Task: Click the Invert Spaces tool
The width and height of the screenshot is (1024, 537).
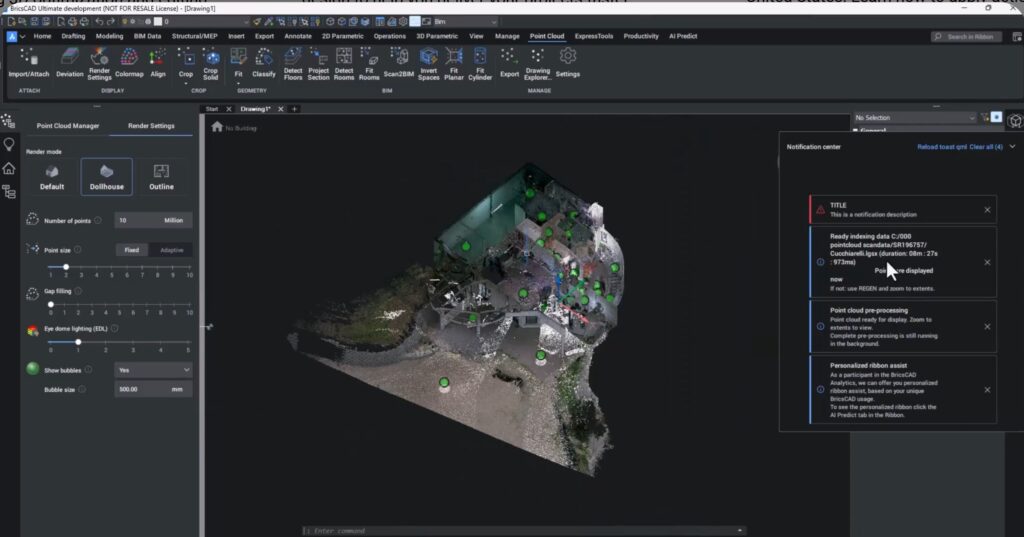Action: (428, 63)
